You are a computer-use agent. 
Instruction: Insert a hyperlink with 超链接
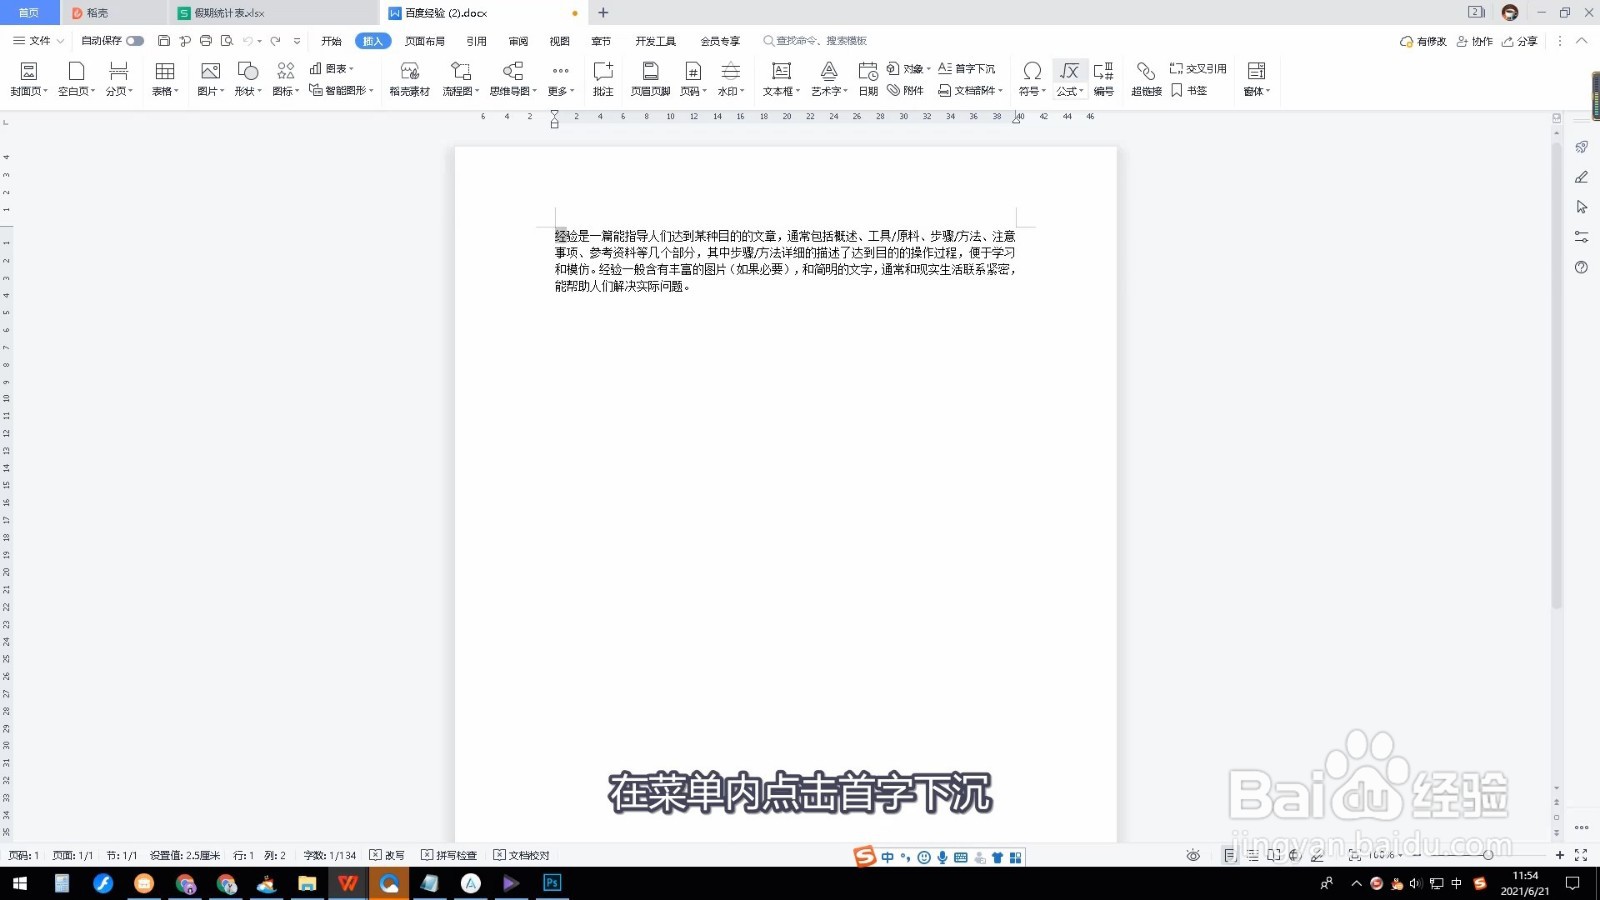(1146, 78)
